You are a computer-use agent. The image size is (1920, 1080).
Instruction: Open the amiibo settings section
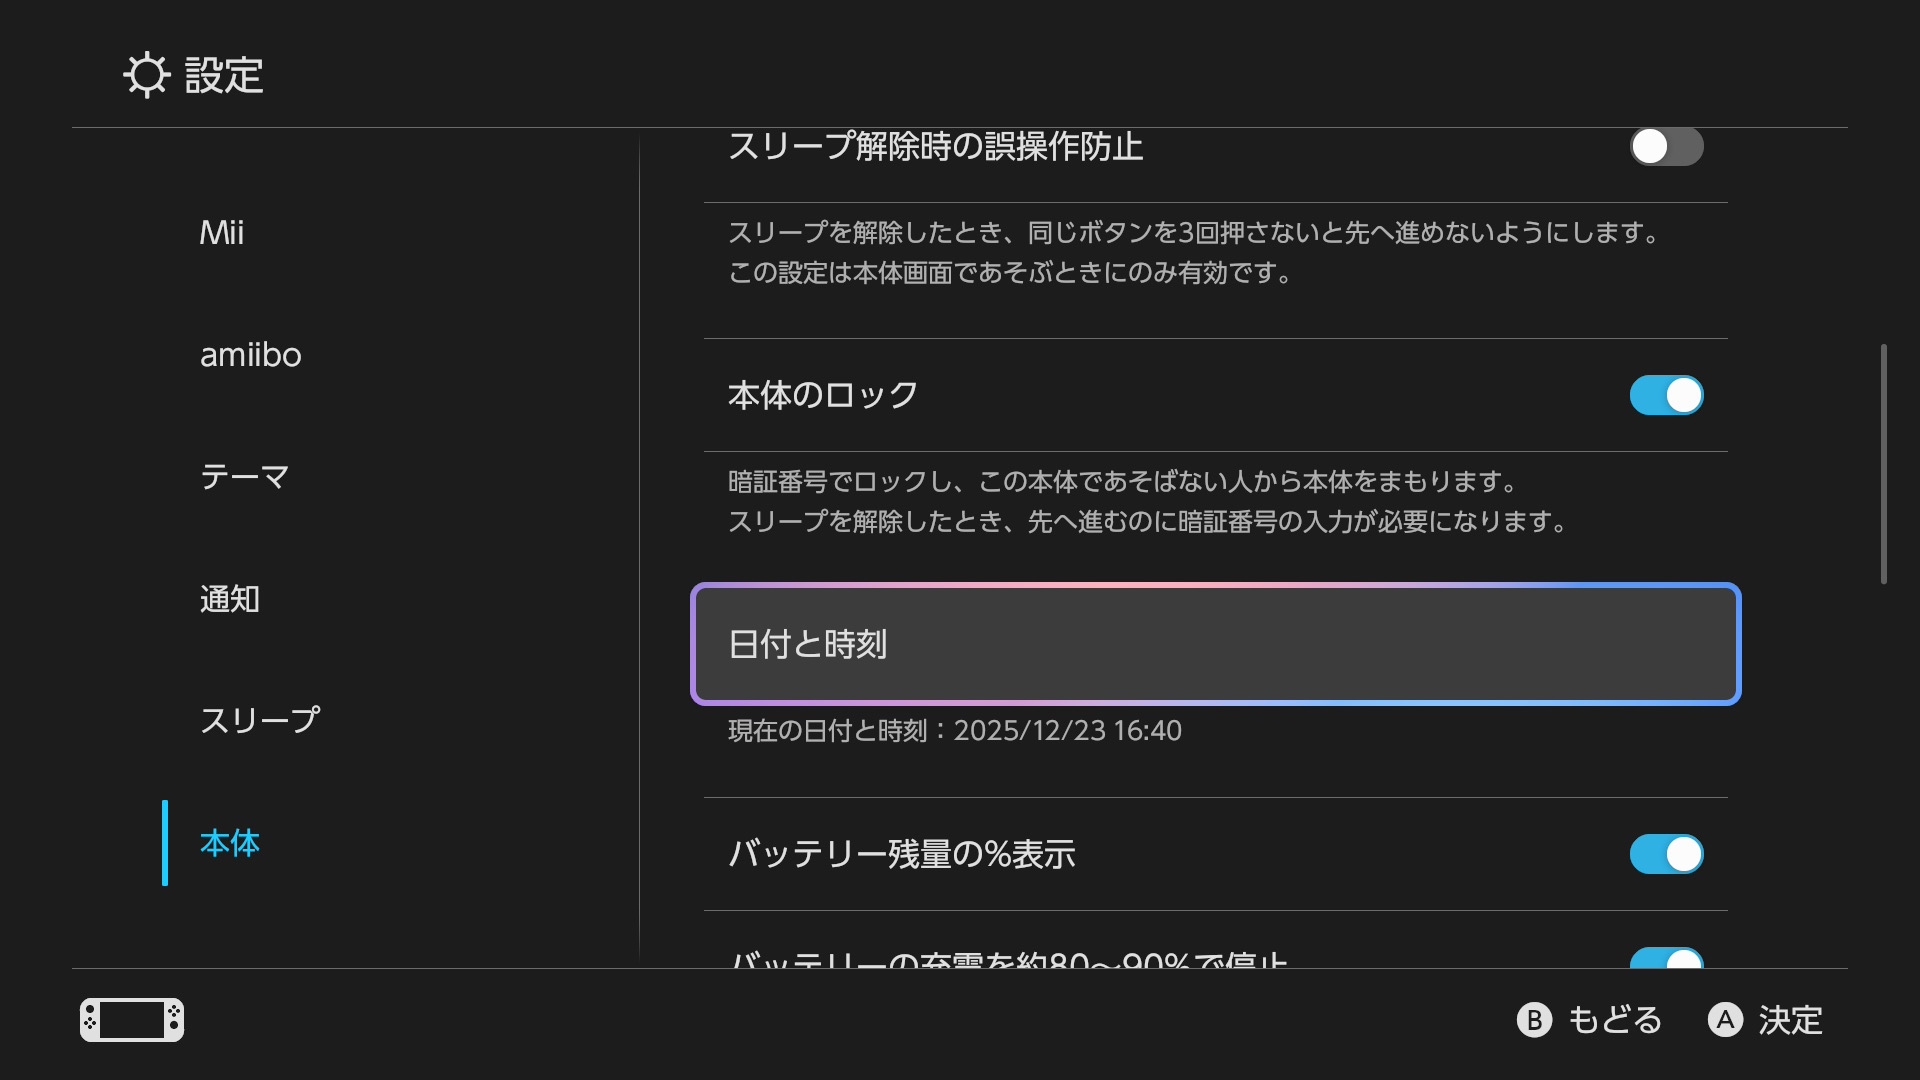pos(251,355)
